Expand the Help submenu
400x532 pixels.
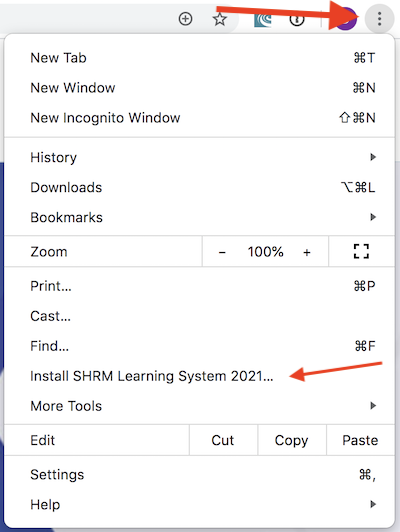pos(199,504)
